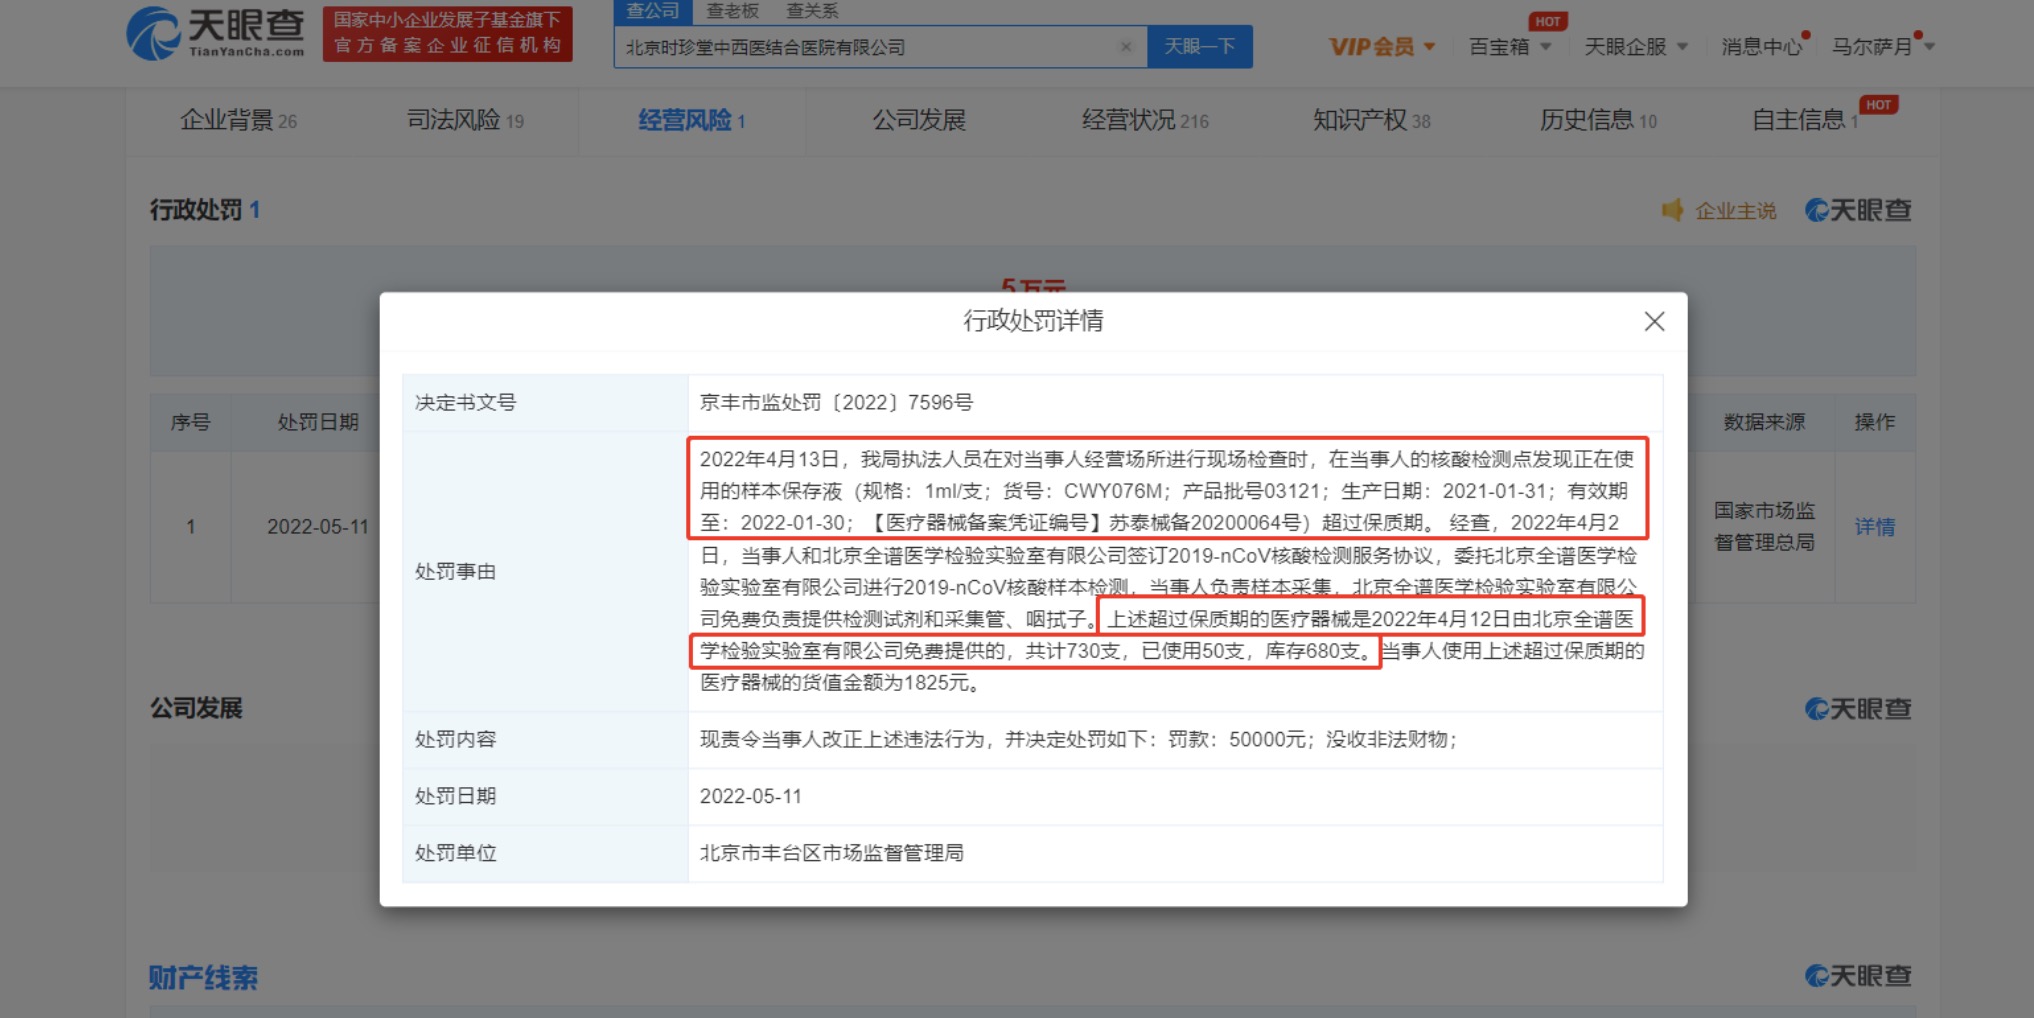Click the 处罚日期 value 2022-05-11 in dialog
Image resolution: width=2034 pixels, height=1018 pixels.
pyautogui.click(x=750, y=797)
